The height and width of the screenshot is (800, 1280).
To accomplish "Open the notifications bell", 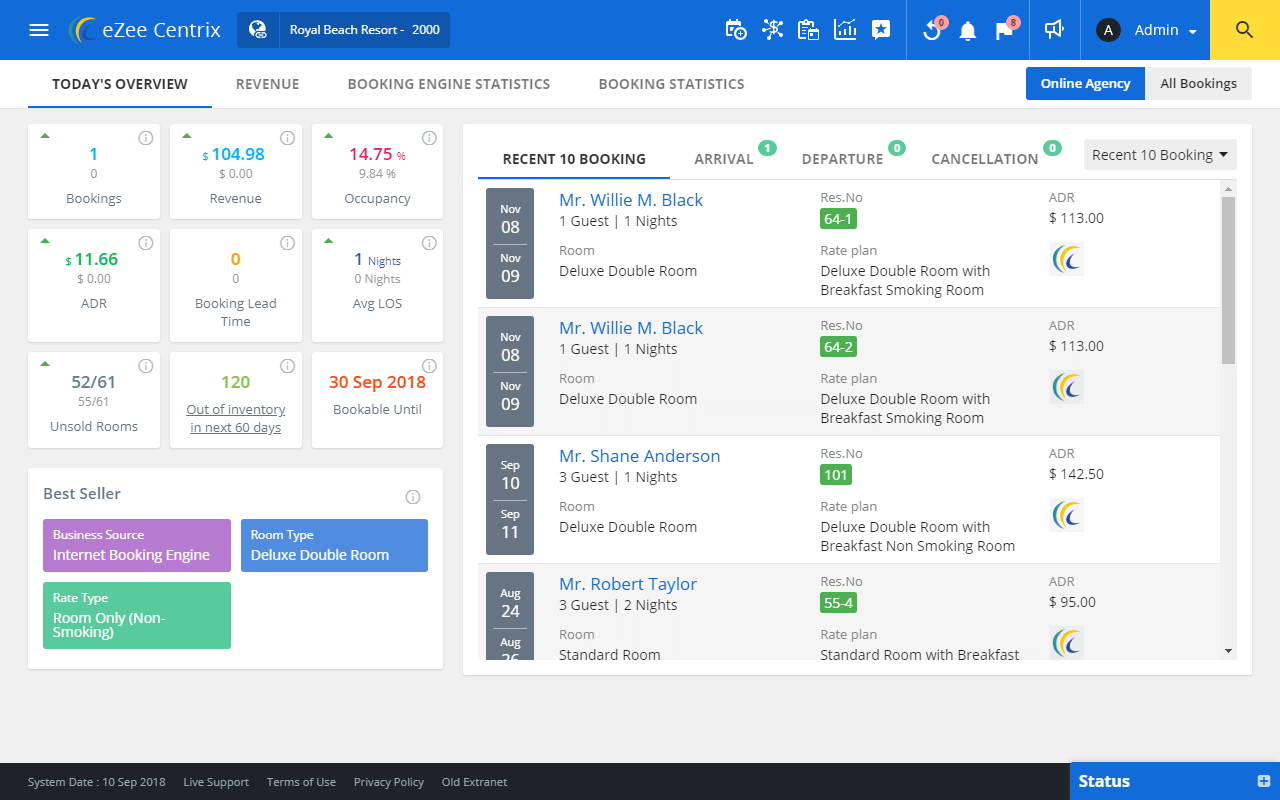I will coord(967,31).
